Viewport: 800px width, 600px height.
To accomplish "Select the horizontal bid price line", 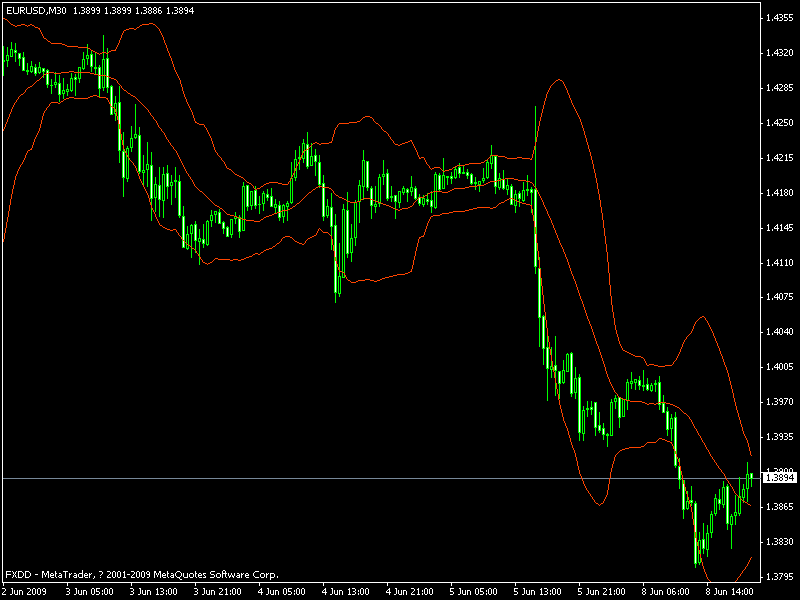I will pos(381,478).
